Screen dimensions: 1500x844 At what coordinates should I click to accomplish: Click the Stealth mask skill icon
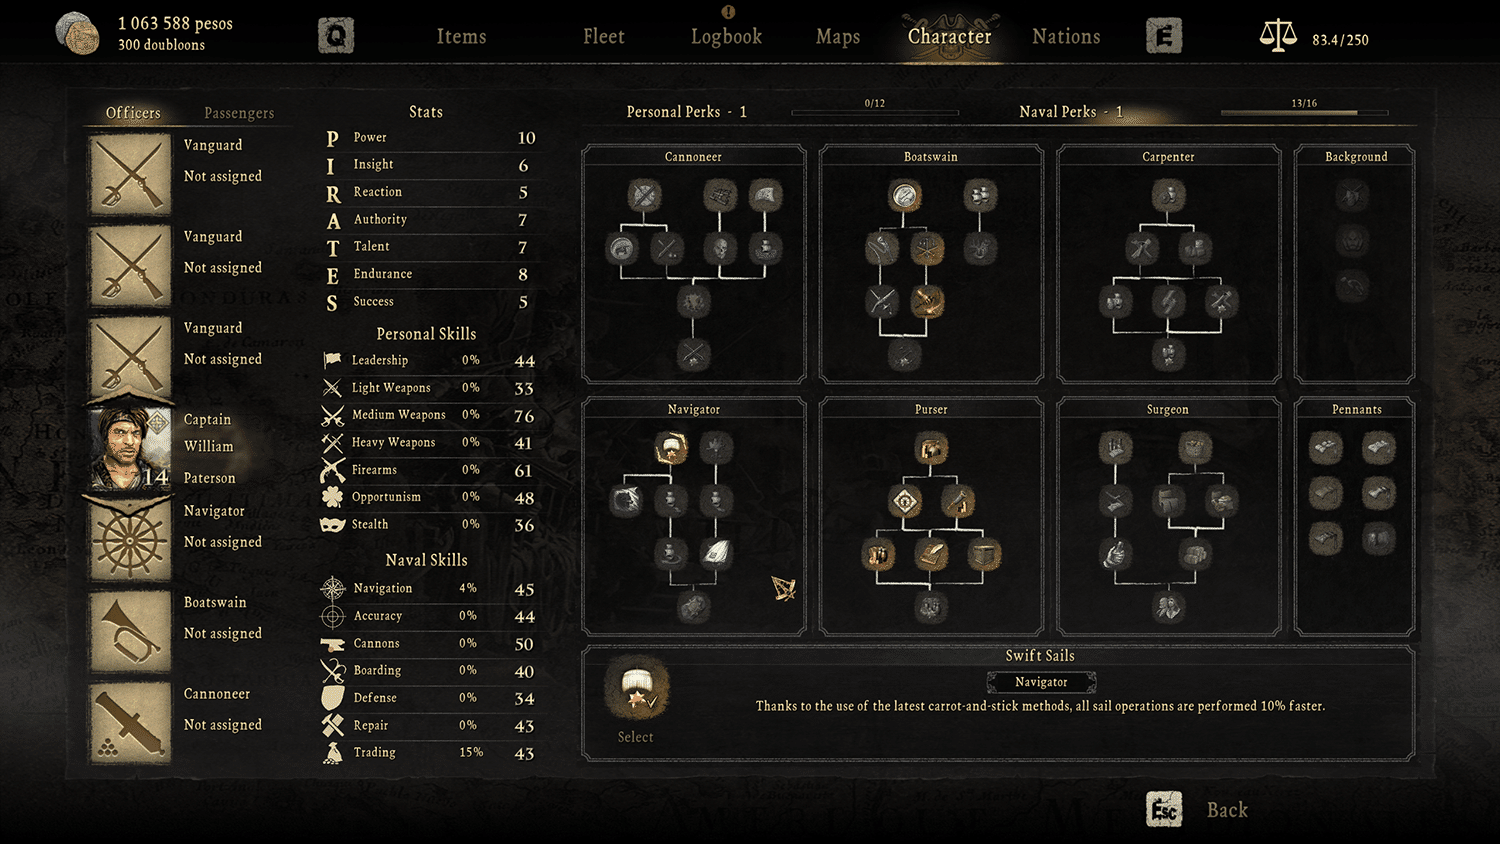332,525
